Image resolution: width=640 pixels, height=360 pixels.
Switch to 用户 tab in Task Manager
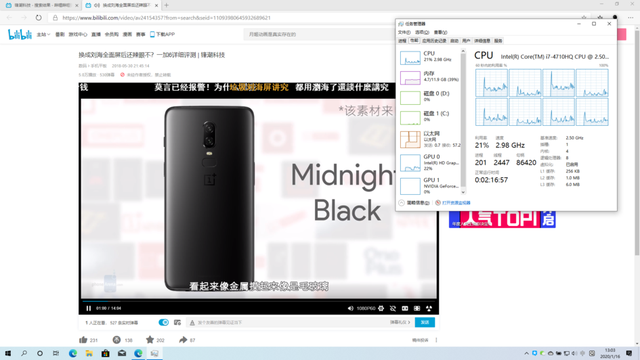click(x=466, y=41)
